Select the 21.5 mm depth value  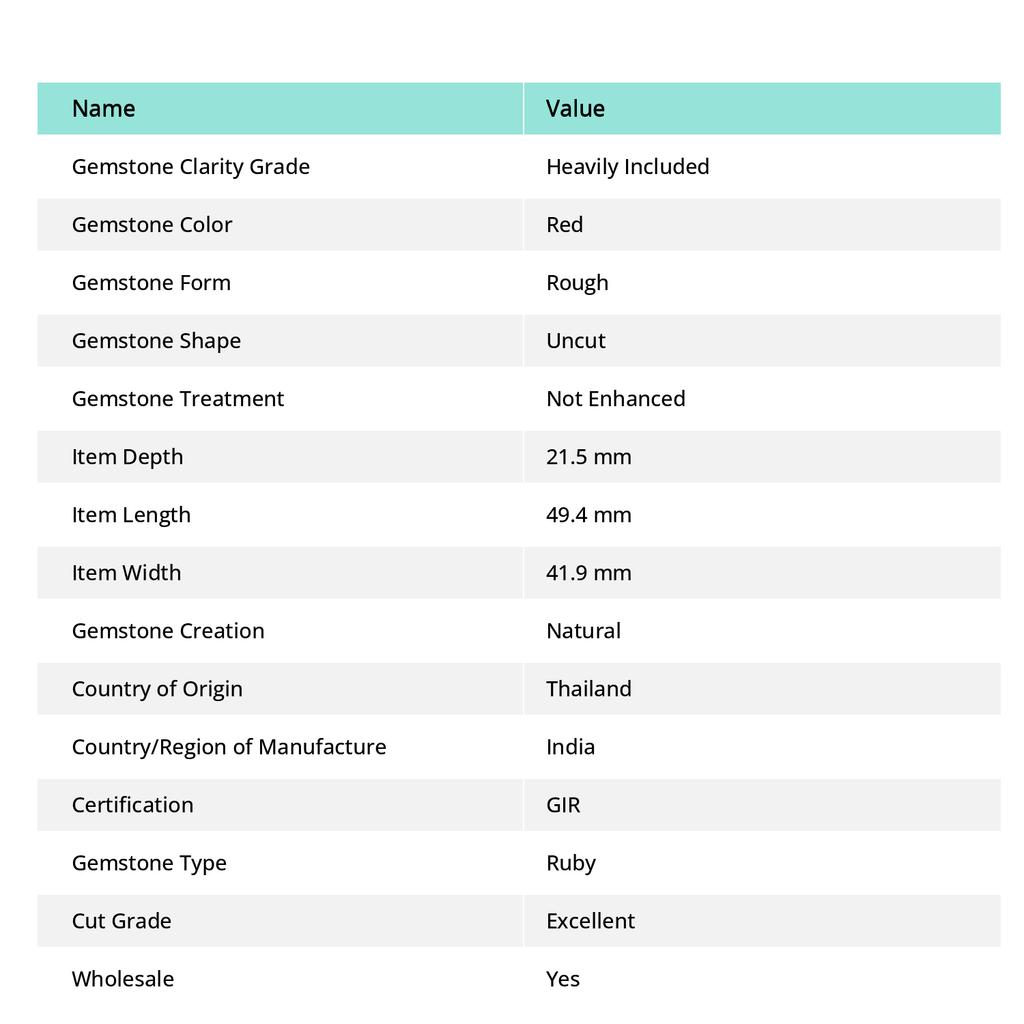(x=588, y=456)
